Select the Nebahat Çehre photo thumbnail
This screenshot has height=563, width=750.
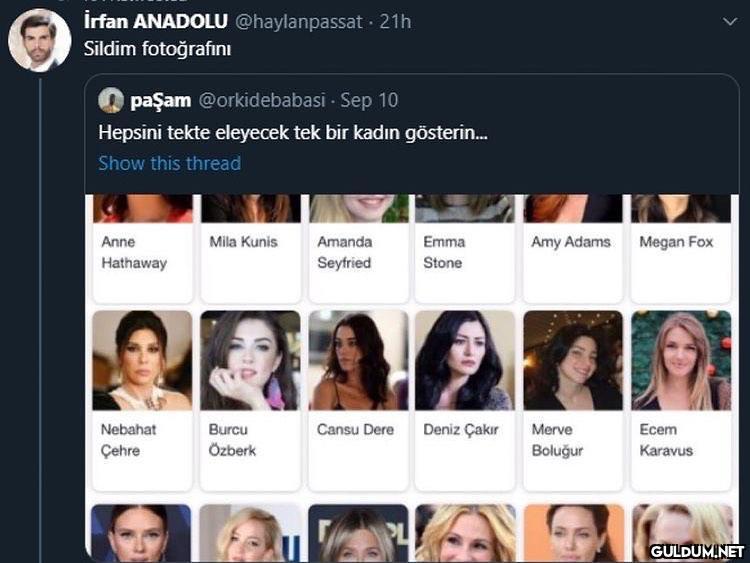pyautogui.click(x=142, y=360)
